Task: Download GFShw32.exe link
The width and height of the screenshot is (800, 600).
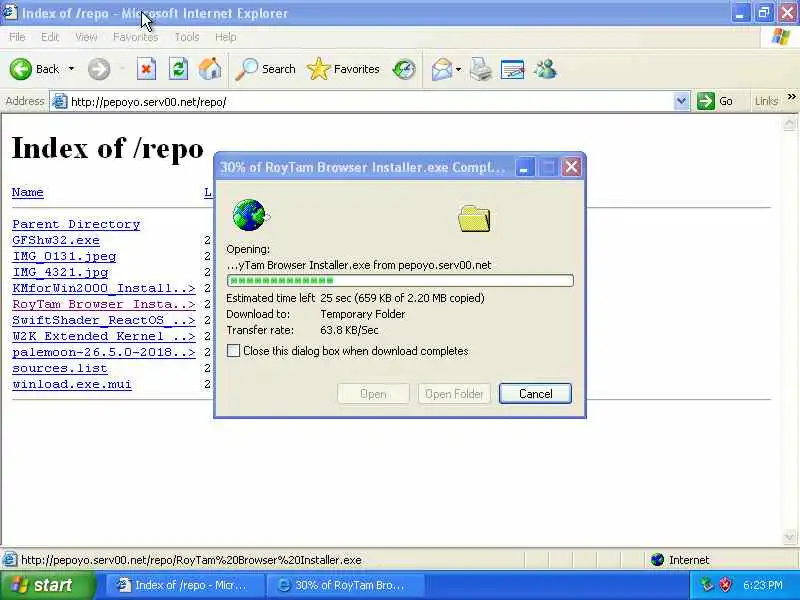Action: (x=56, y=240)
